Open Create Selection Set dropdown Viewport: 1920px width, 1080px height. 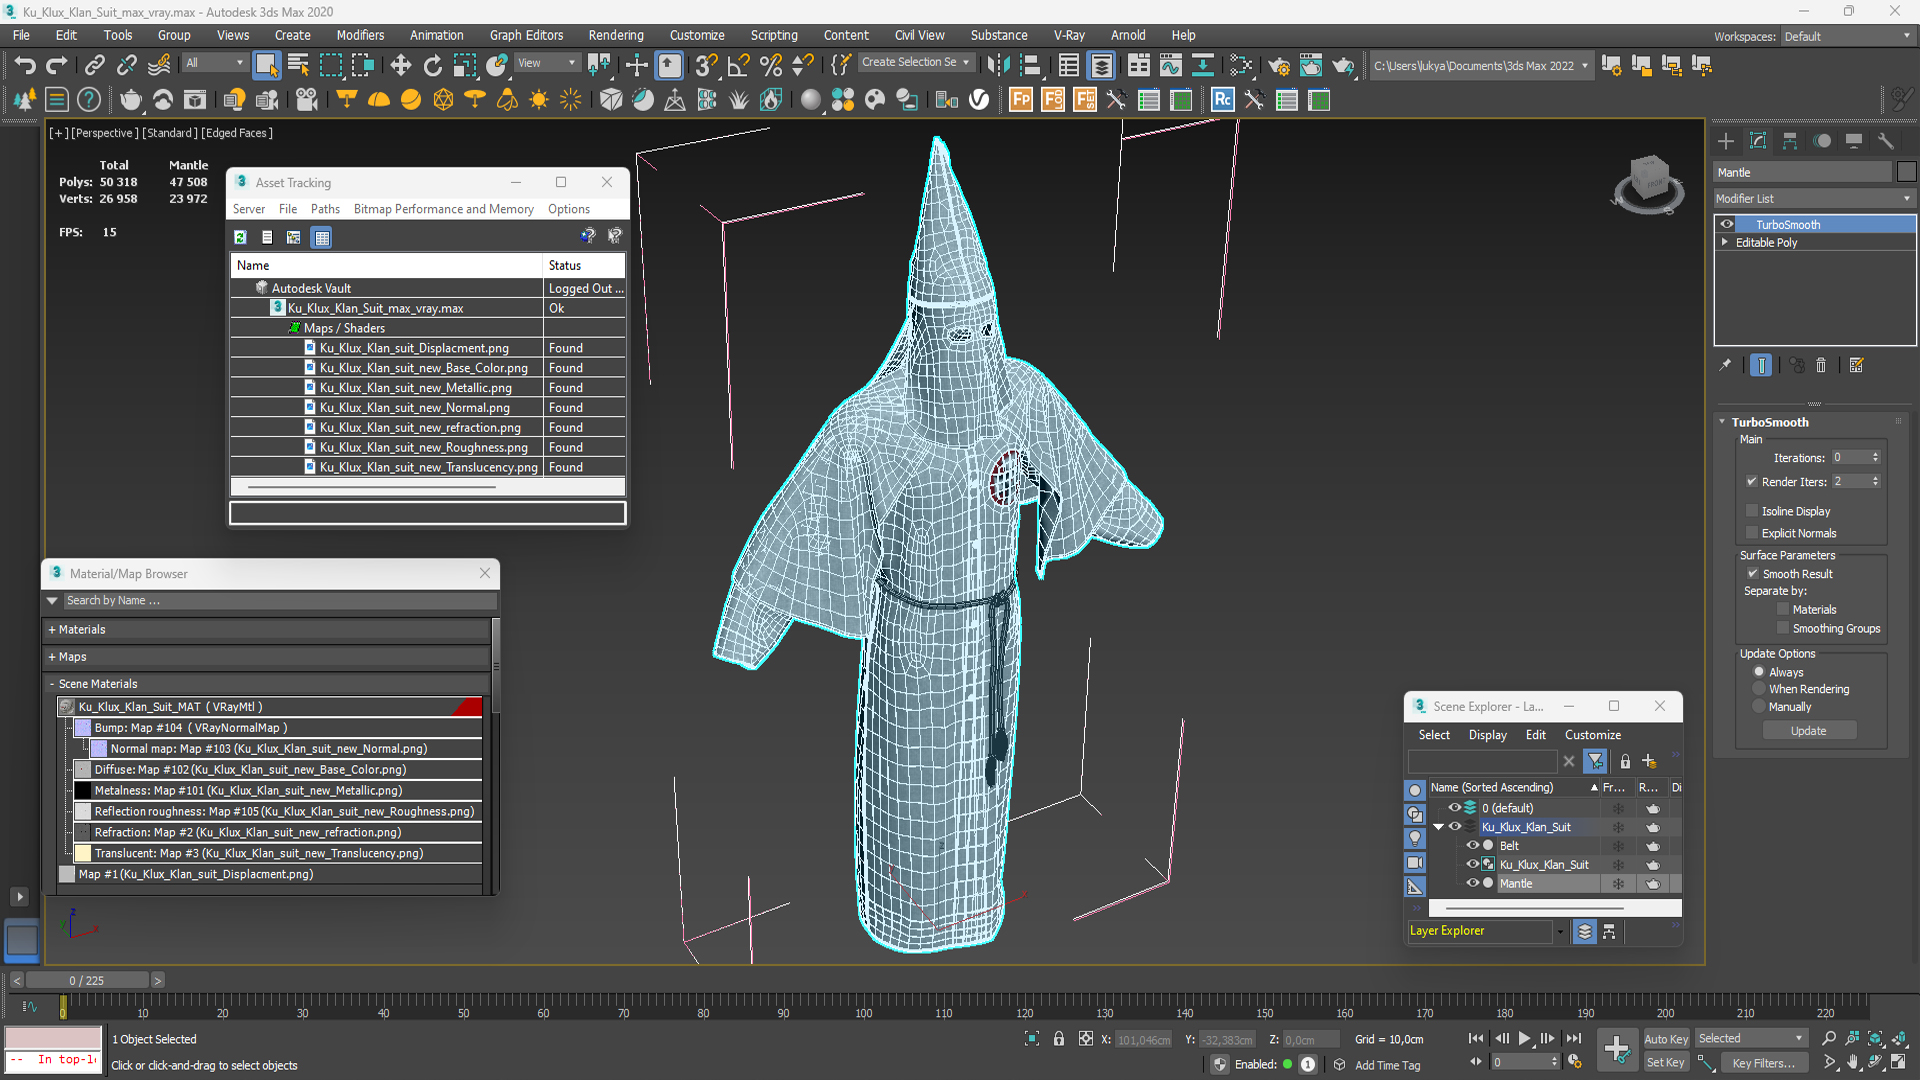pos(916,62)
